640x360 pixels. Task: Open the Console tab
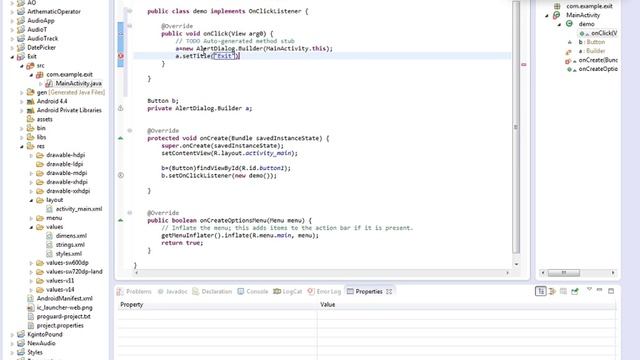(253, 291)
